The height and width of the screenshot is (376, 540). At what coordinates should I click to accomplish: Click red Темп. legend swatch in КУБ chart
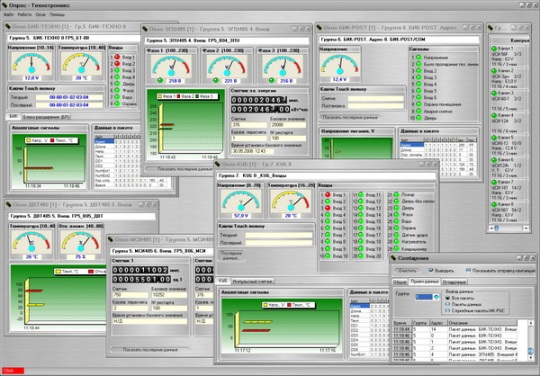[x=289, y=305]
